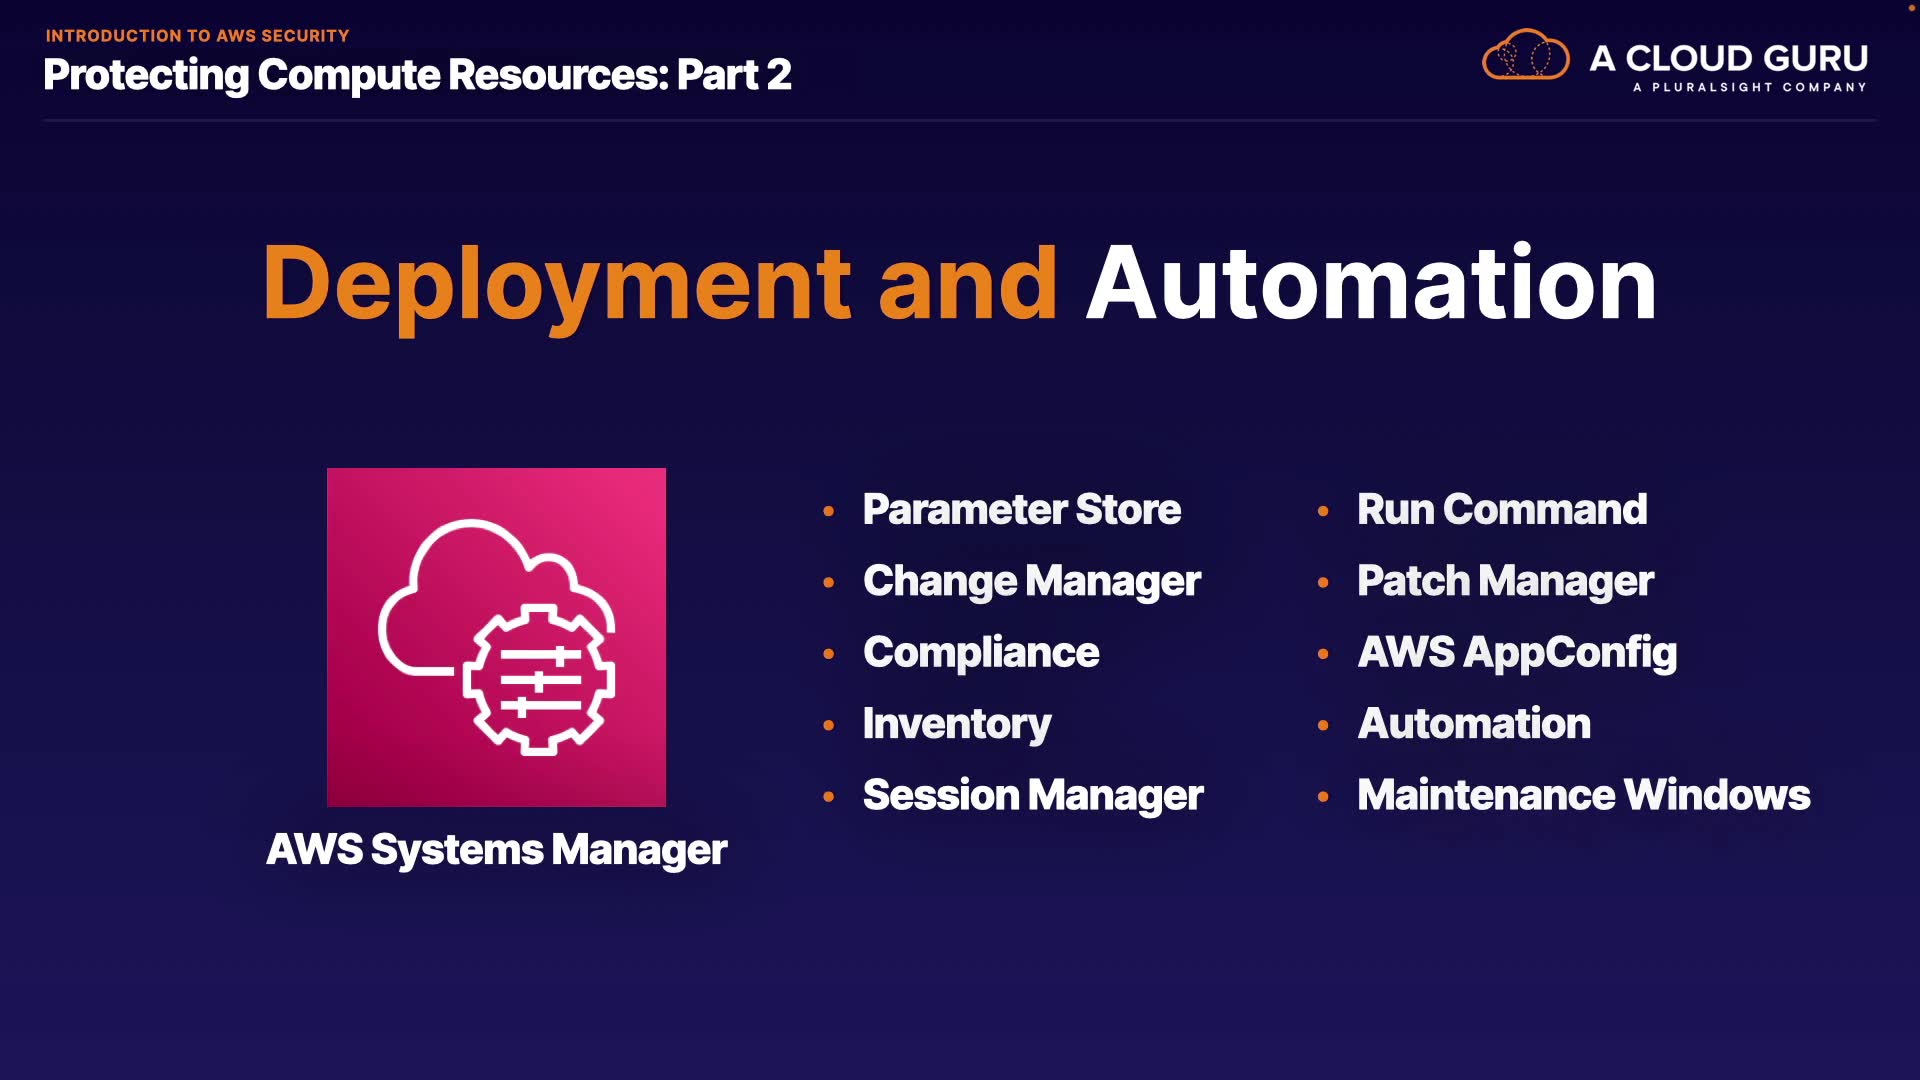The image size is (1920, 1080).
Task: Select the Inventory bullet entry
Action: pyautogui.click(x=956, y=724)
